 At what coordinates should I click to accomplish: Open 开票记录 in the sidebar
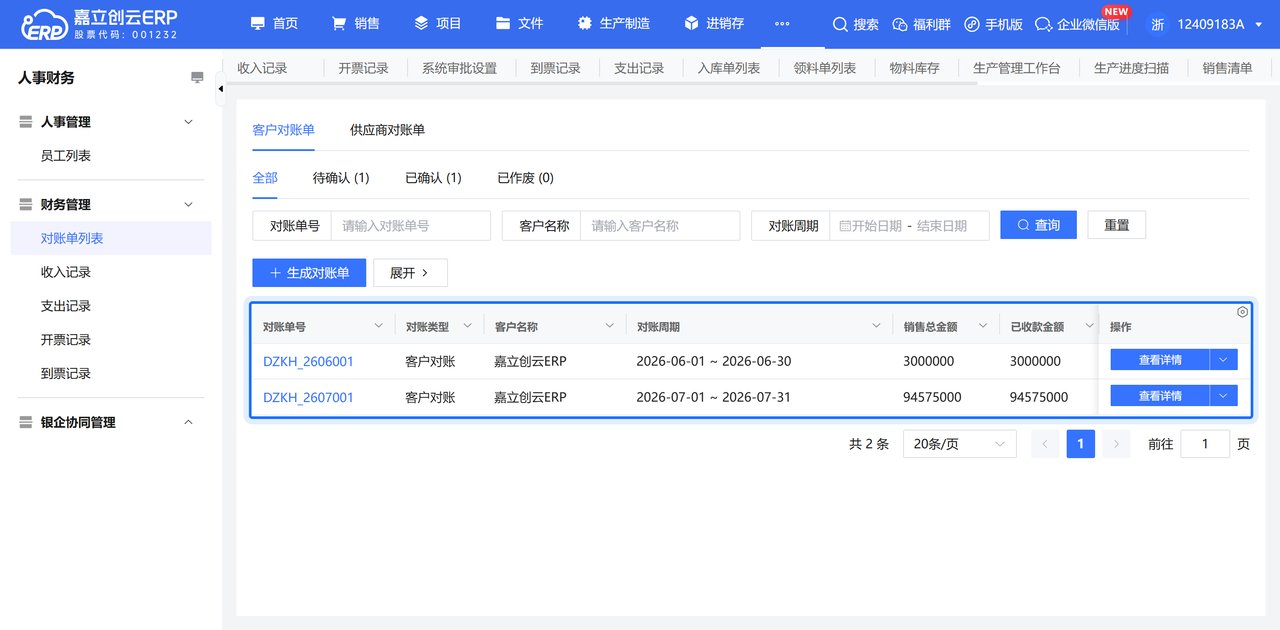click(66, 340)
